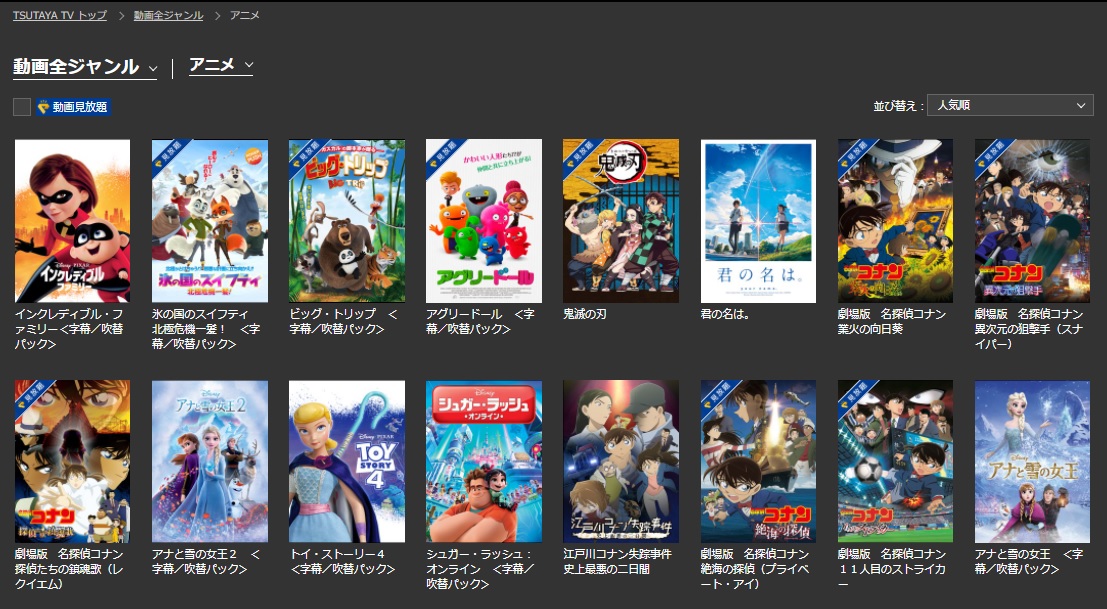This screenshot has width=1107, height=609.
Task: Open the アグリードール poster thumbnail
Action: pos(484,221)
